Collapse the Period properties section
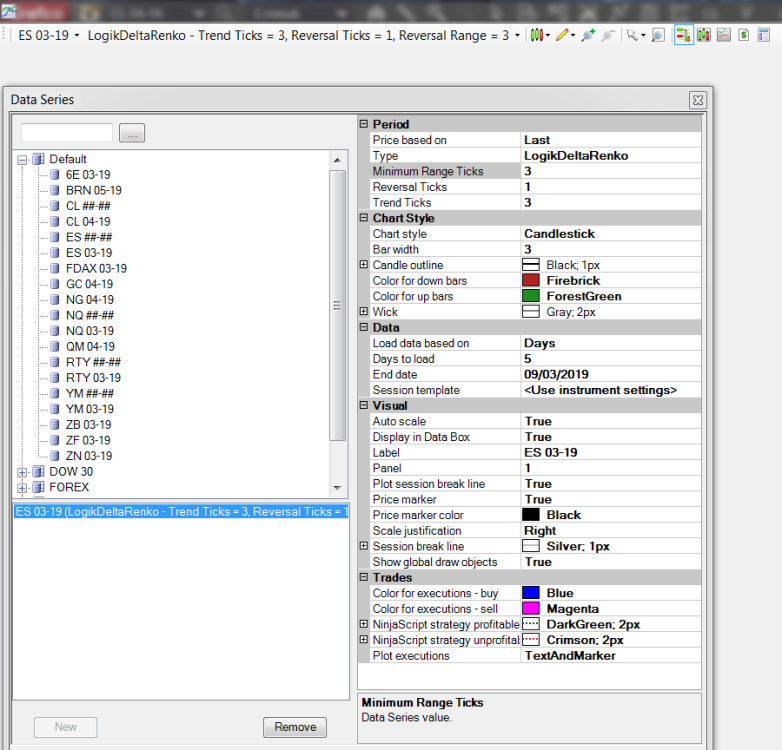 (x=364, y=125)
